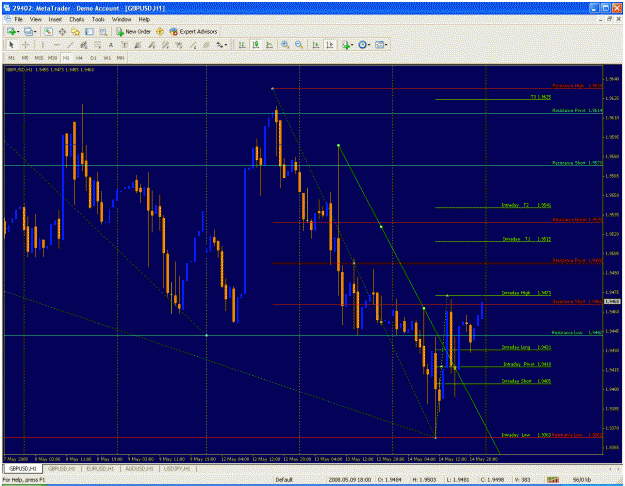Toggle the Auto Scroll chart icon
This screenshot has width=625, height=486.
(x=316, y=45)
